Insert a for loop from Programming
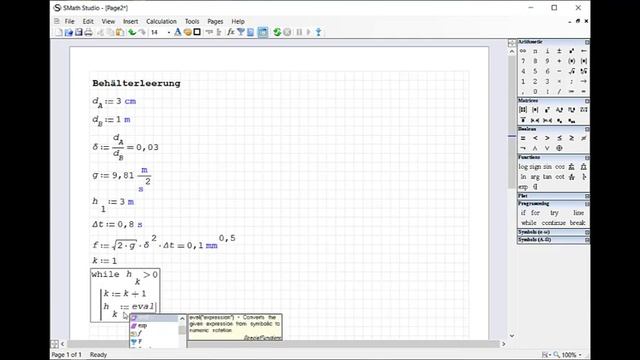The image size is (640, 360). [535, 213]
